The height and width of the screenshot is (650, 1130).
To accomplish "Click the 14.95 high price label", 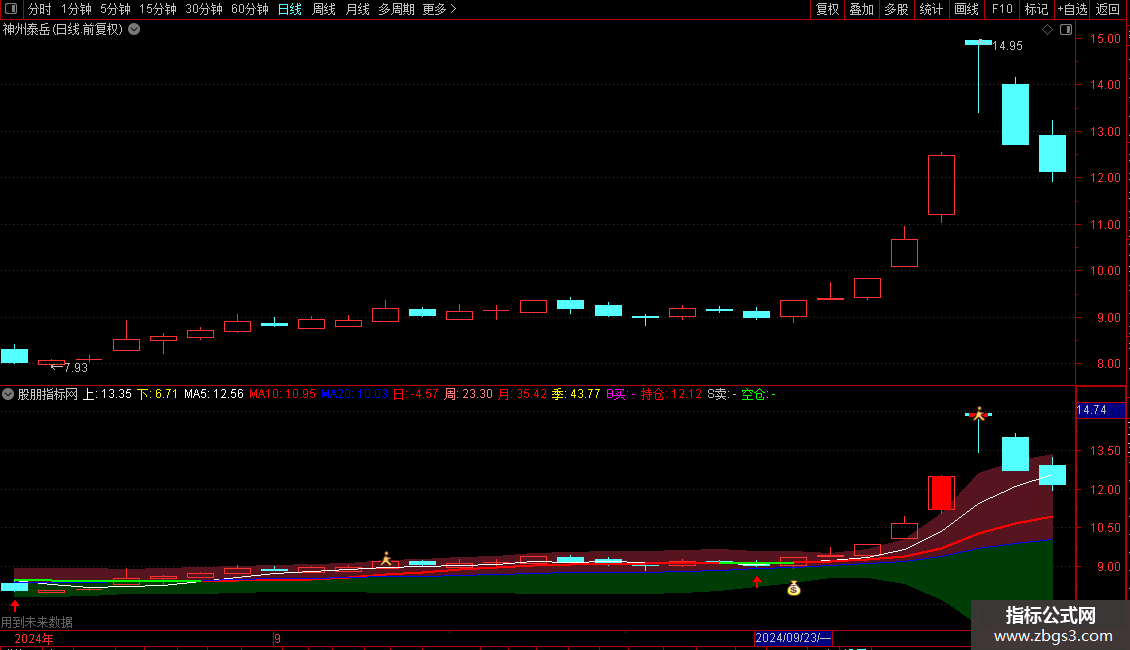I will click(1007, 46).
